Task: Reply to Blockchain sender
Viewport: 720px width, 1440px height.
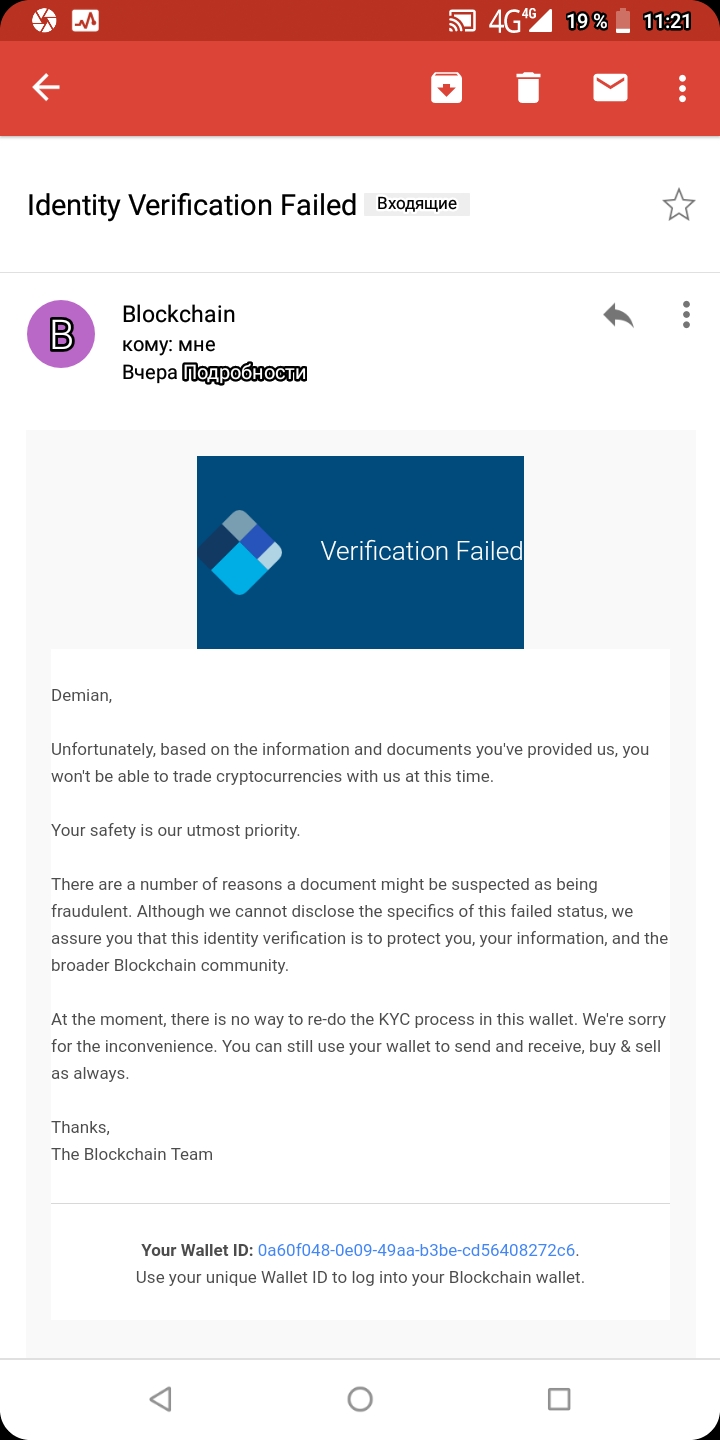Action: (618, 316)
